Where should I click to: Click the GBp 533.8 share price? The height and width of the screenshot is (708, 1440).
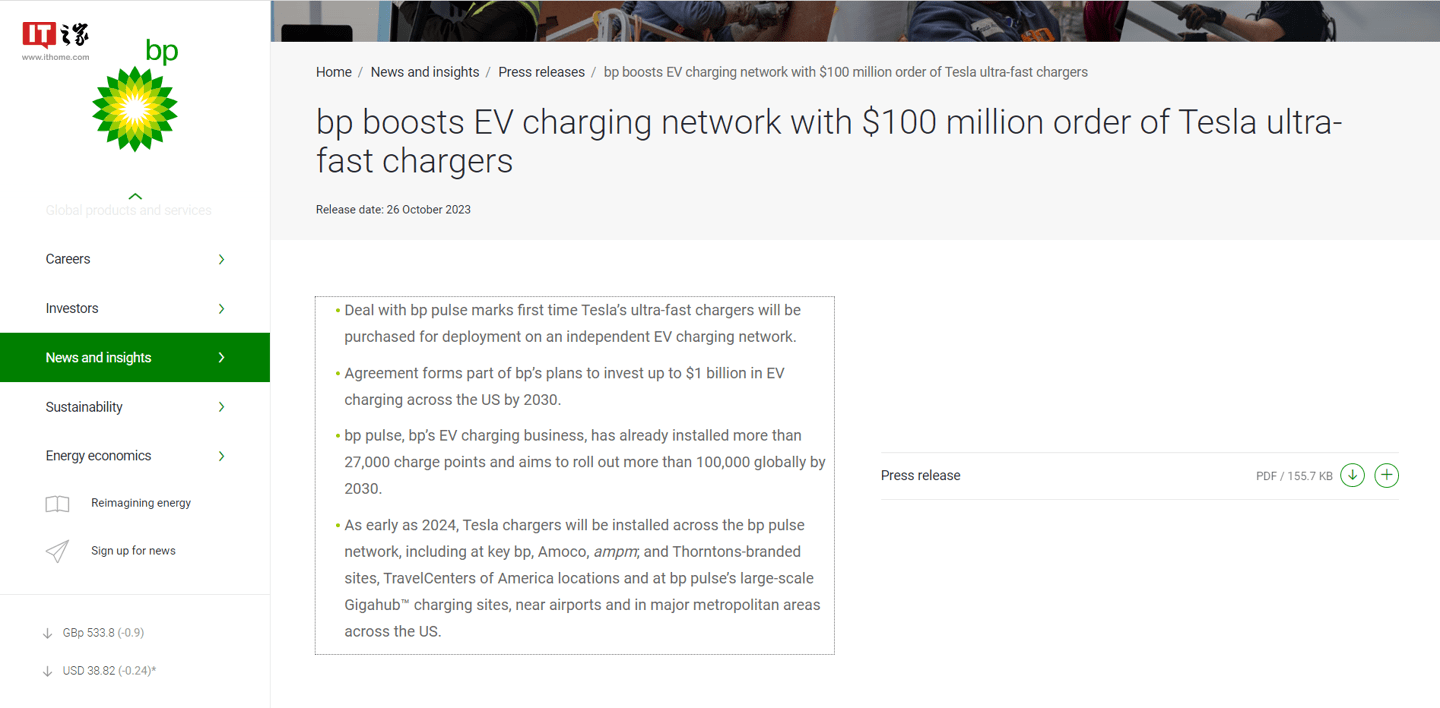pos(103,633)
